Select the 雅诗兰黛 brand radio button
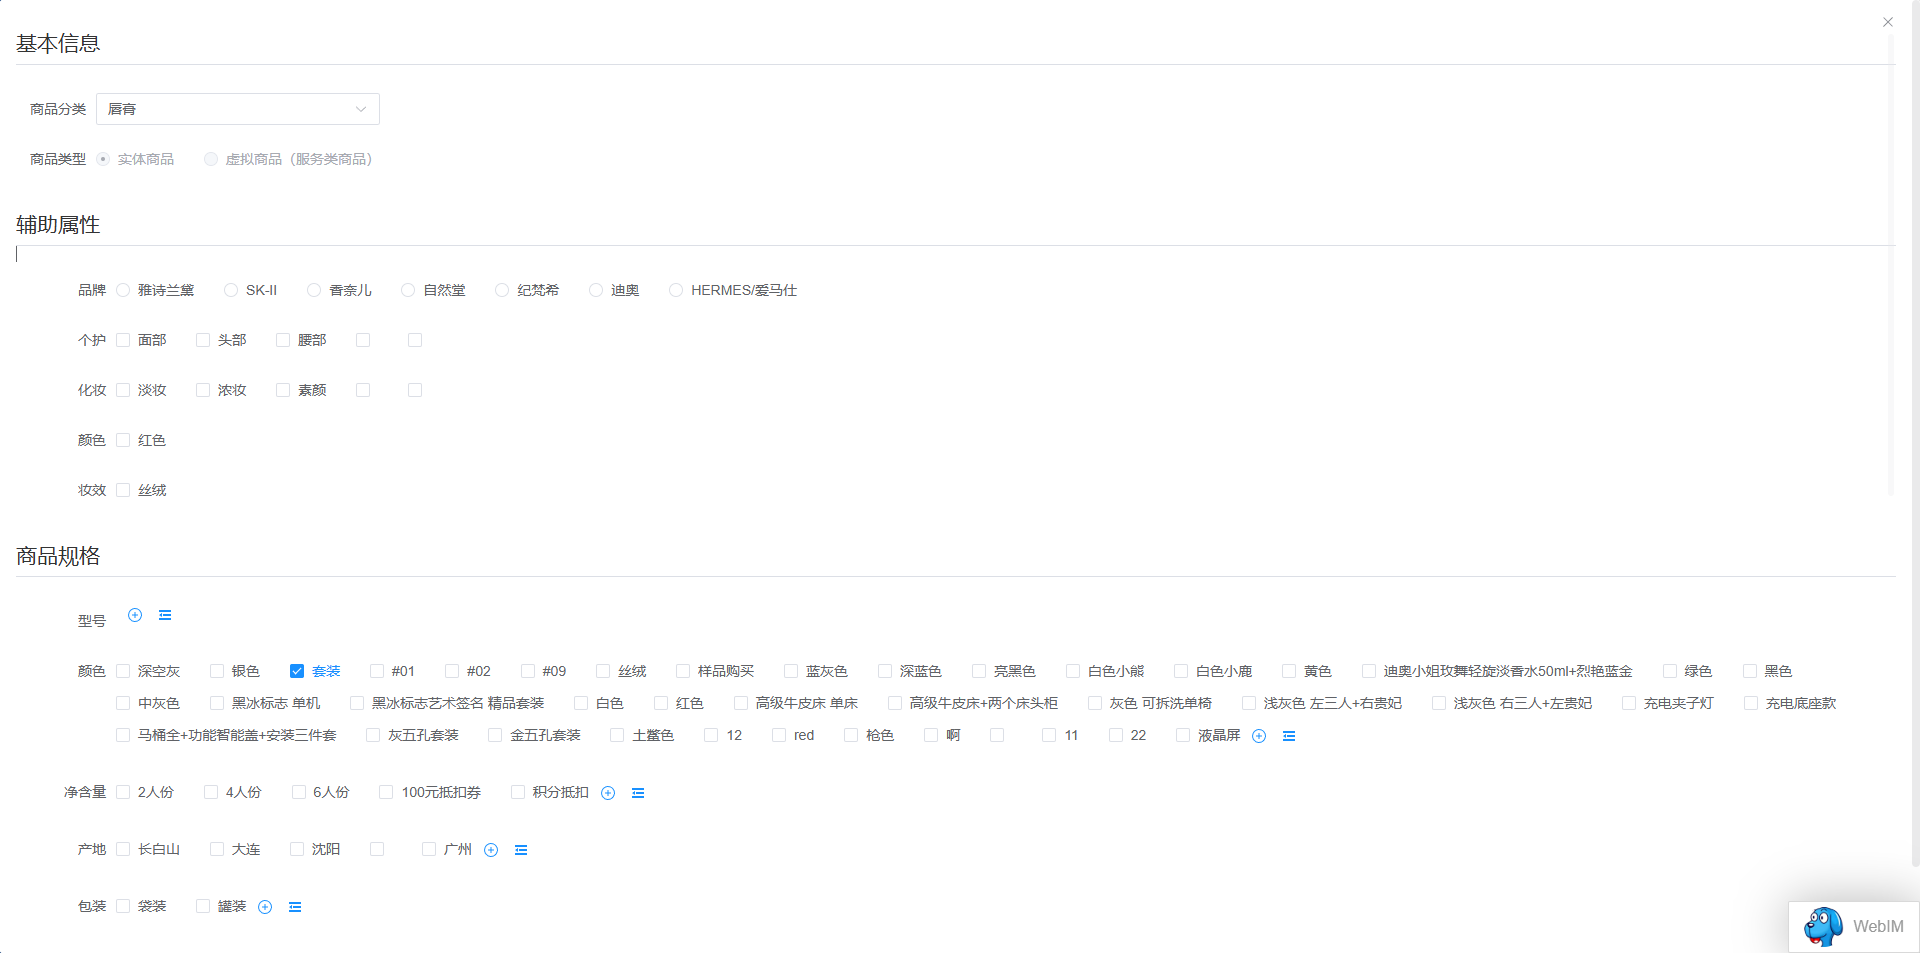Viewport: 1920px width, 953px height. [123, 290]
